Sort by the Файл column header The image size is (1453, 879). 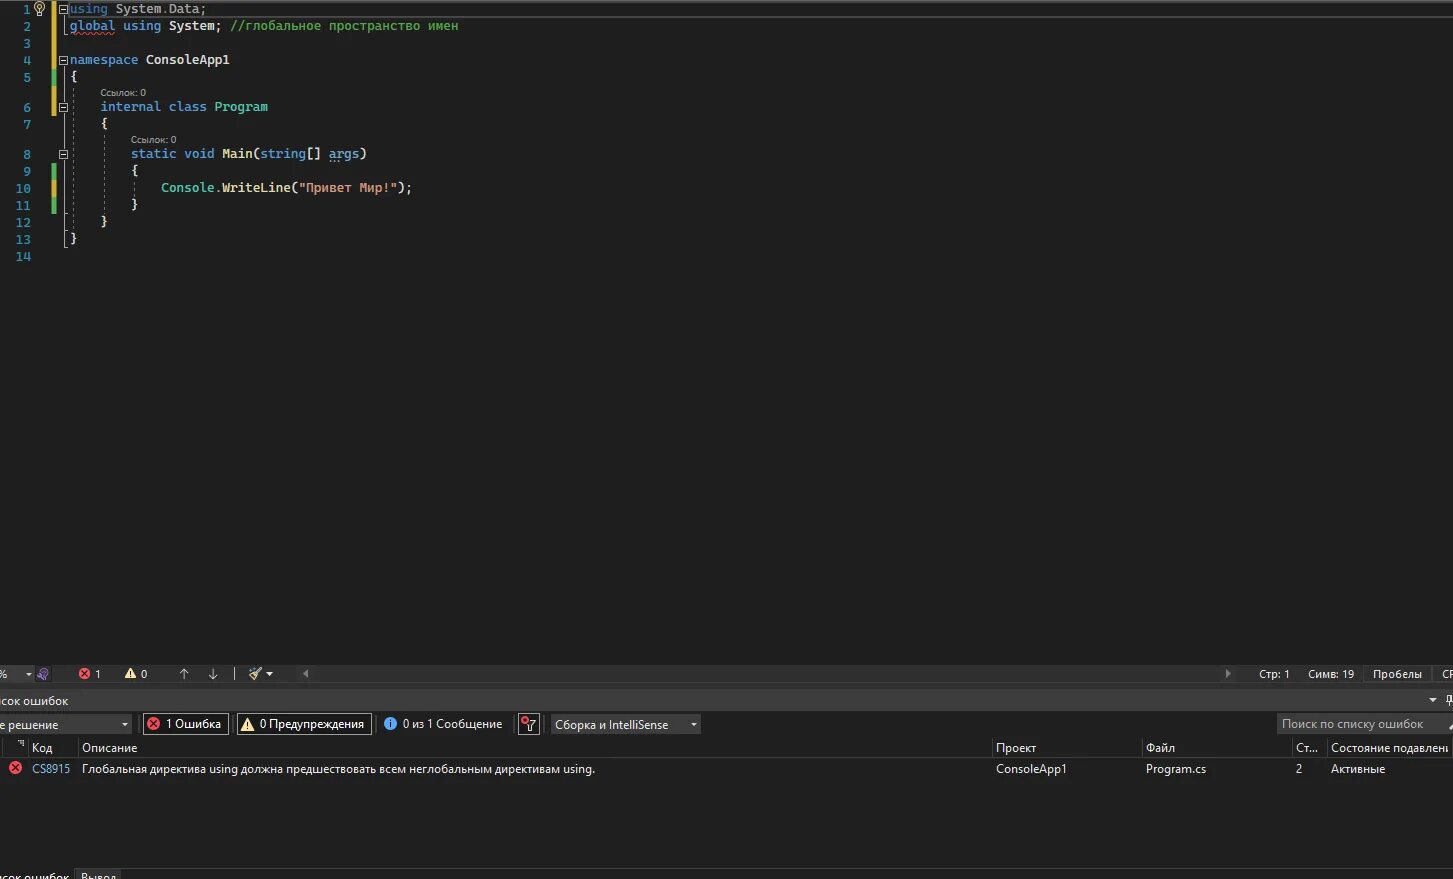coord(1160,748)
